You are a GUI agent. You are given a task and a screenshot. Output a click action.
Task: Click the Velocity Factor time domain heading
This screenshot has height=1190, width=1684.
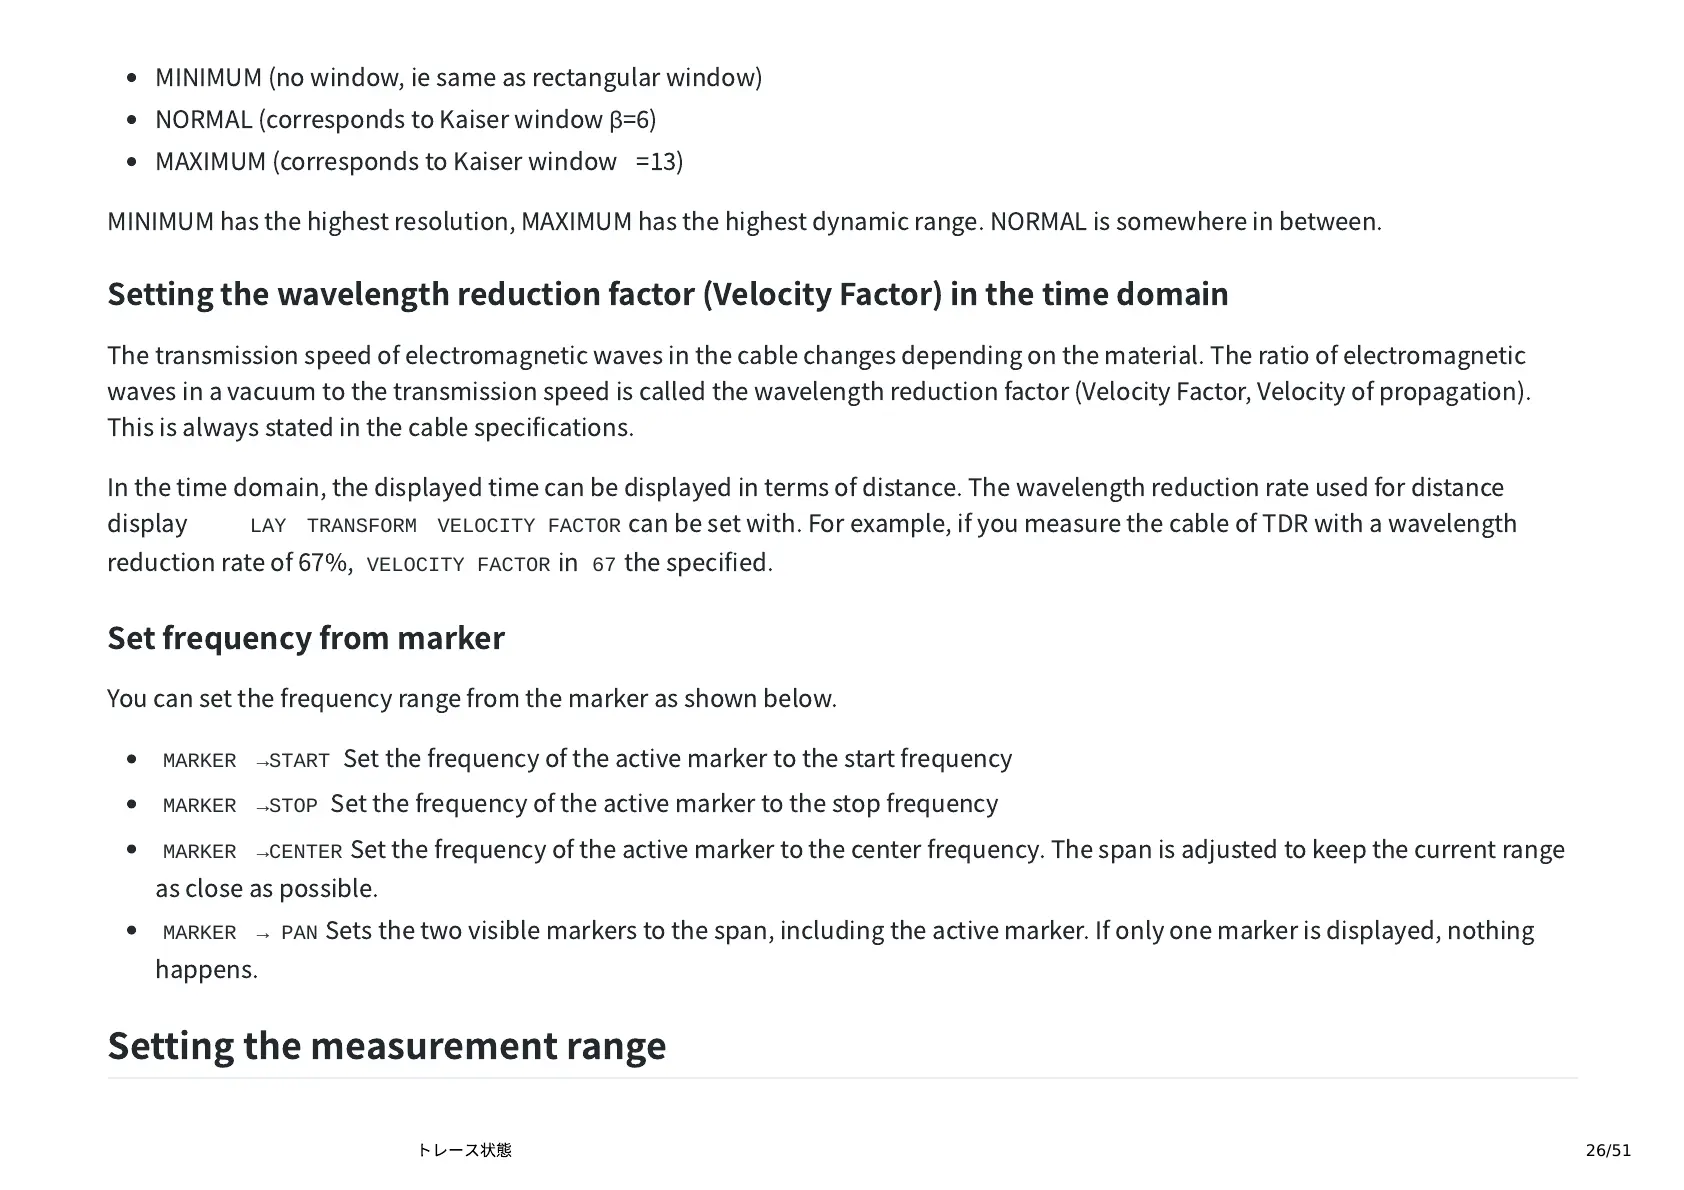click(667, 294)
